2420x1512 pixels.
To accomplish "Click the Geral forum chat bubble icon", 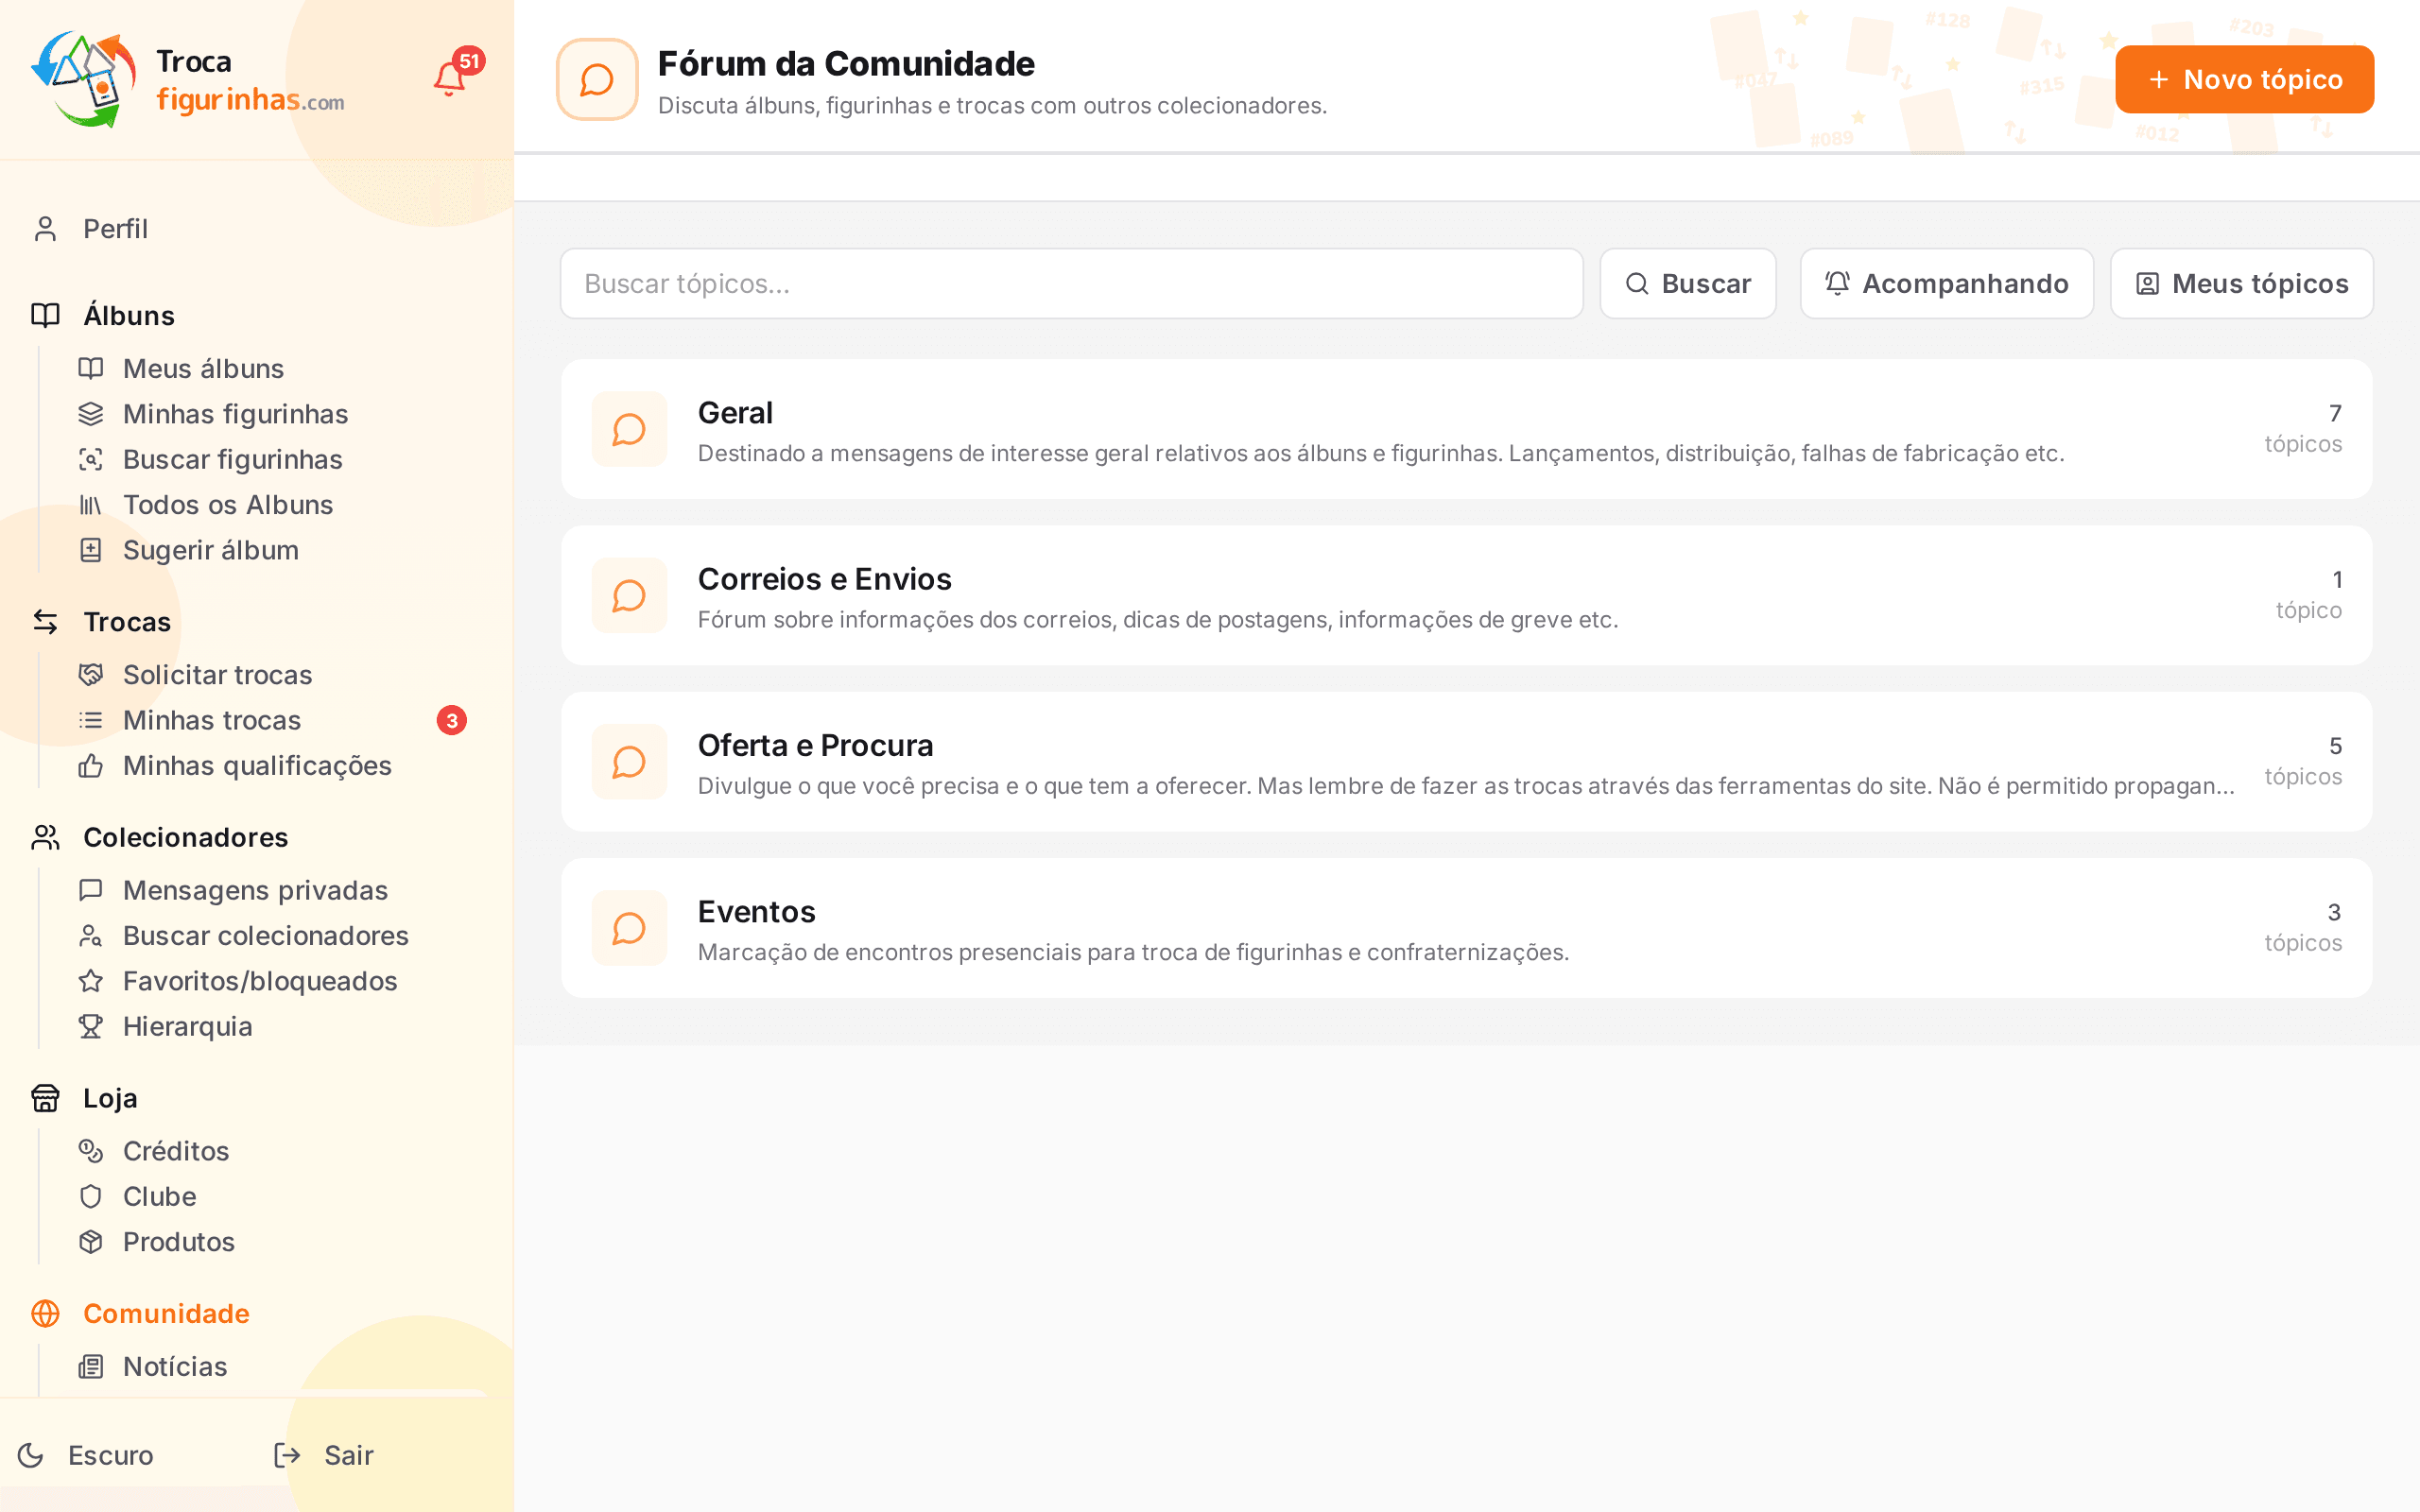I will (629, 429).
